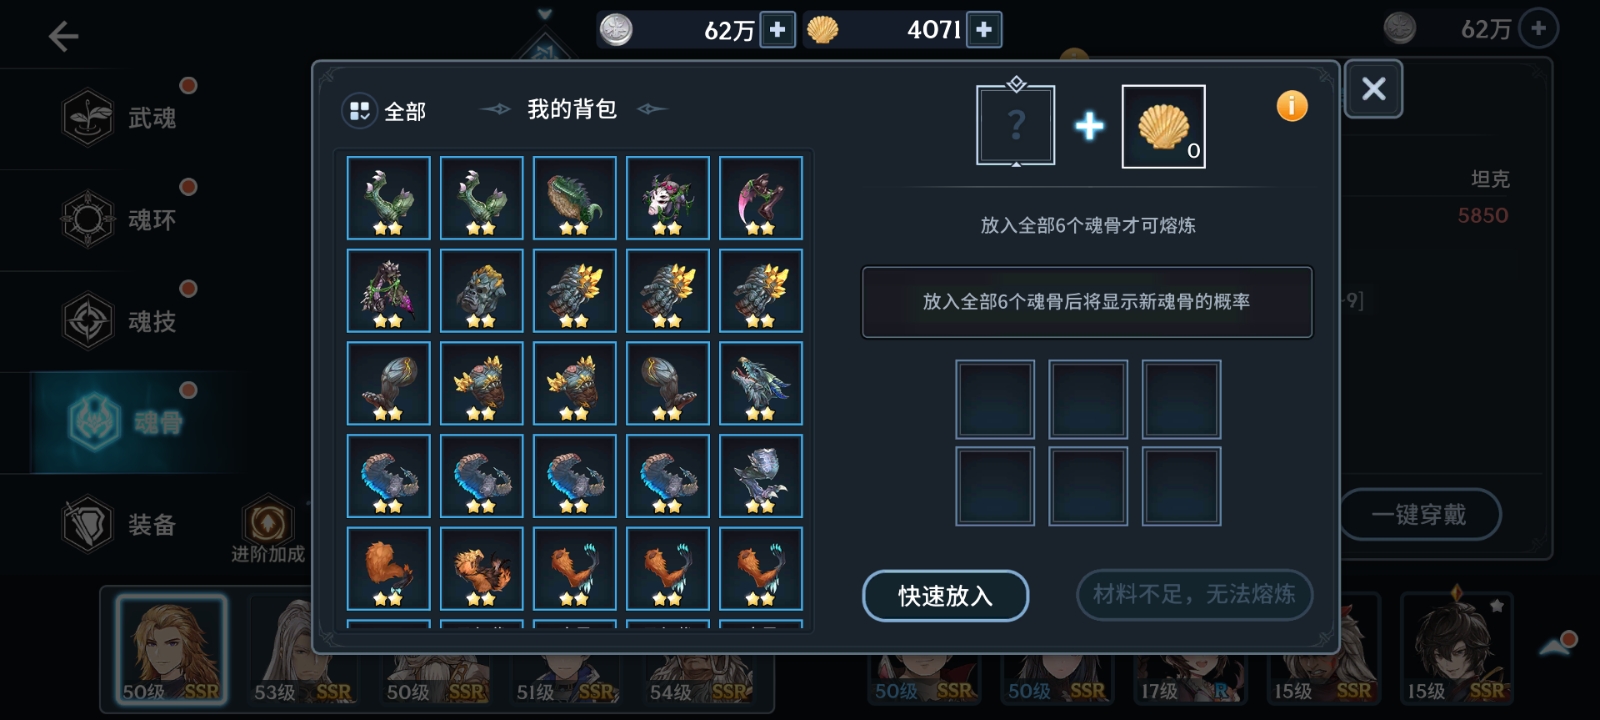Screen dimensions: 1600x720
Task: Open the 魂技 tab
Action: [120, 321]
